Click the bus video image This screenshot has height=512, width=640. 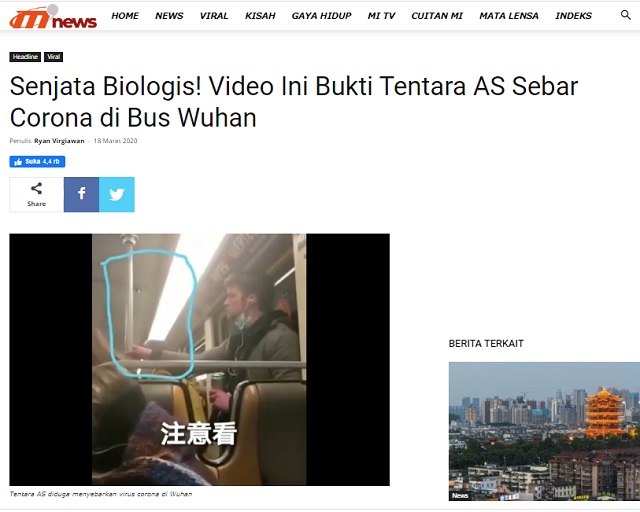(200, 359)
